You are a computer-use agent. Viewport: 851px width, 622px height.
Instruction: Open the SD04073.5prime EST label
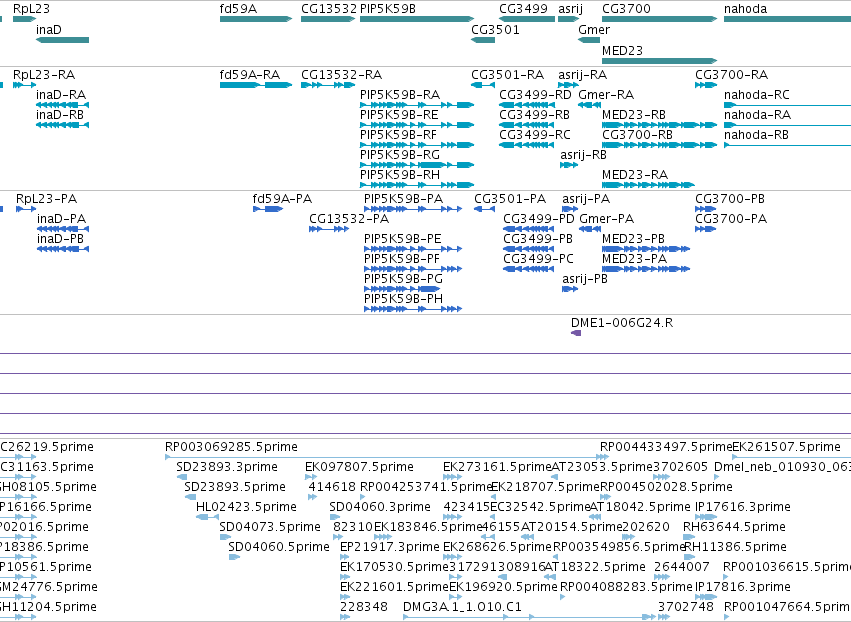point(270,528)
